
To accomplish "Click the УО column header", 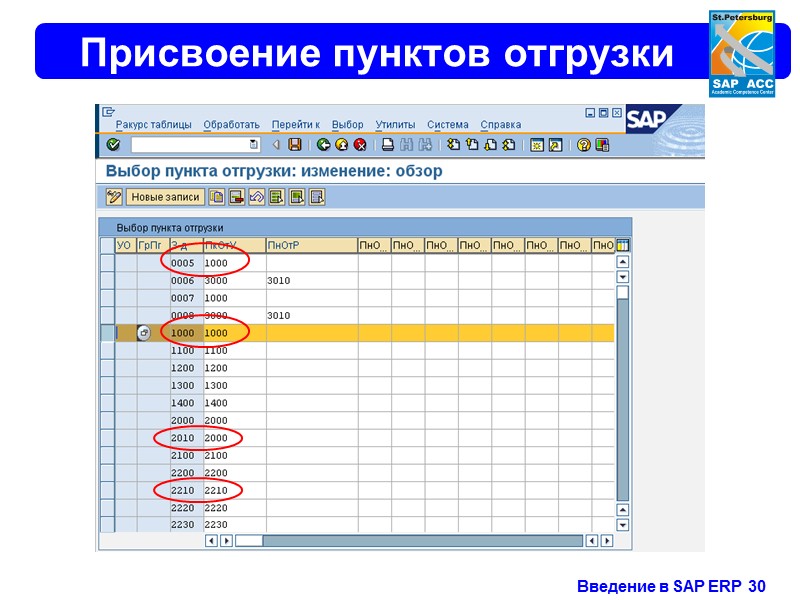I will (126, 245).
